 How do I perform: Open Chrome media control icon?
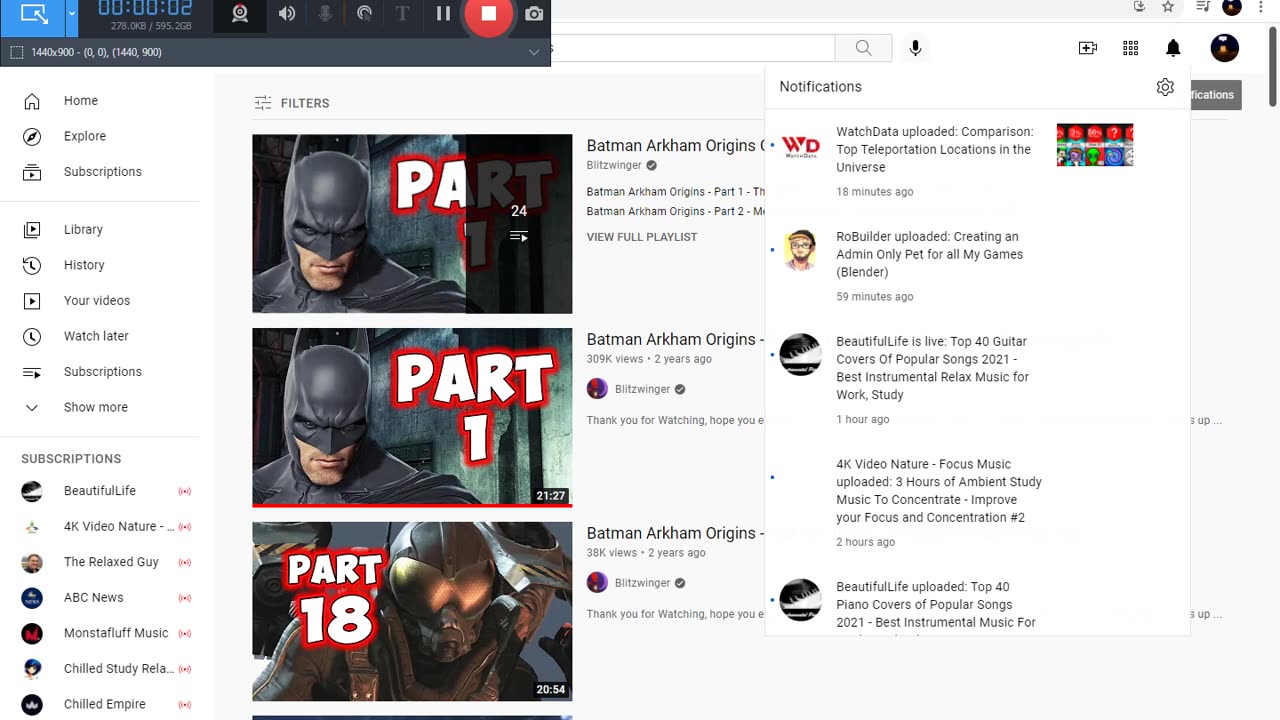(1204, 7)
